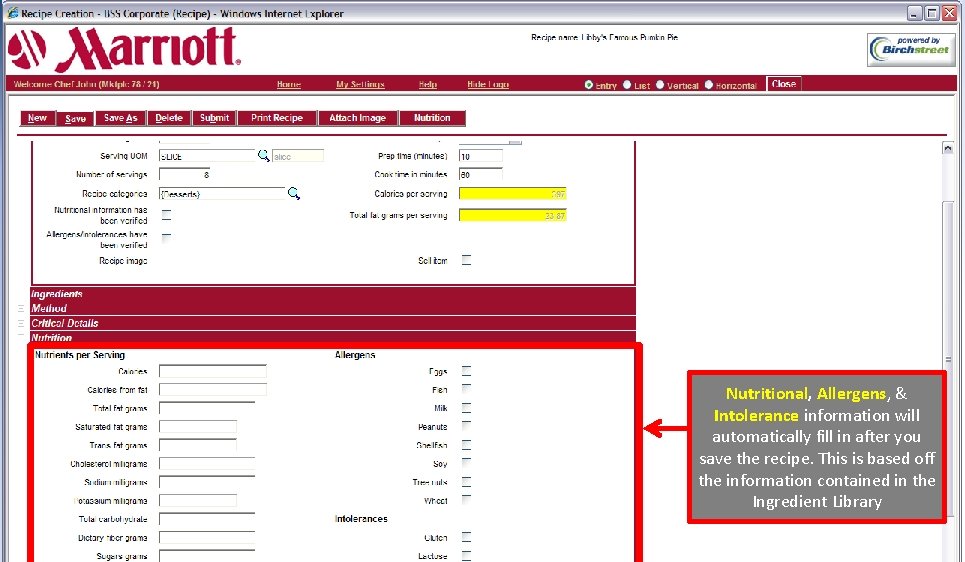Viewport: 965px width, 562px height.
Task: Click the Nutrients per Serving heading
Action: 79,355
